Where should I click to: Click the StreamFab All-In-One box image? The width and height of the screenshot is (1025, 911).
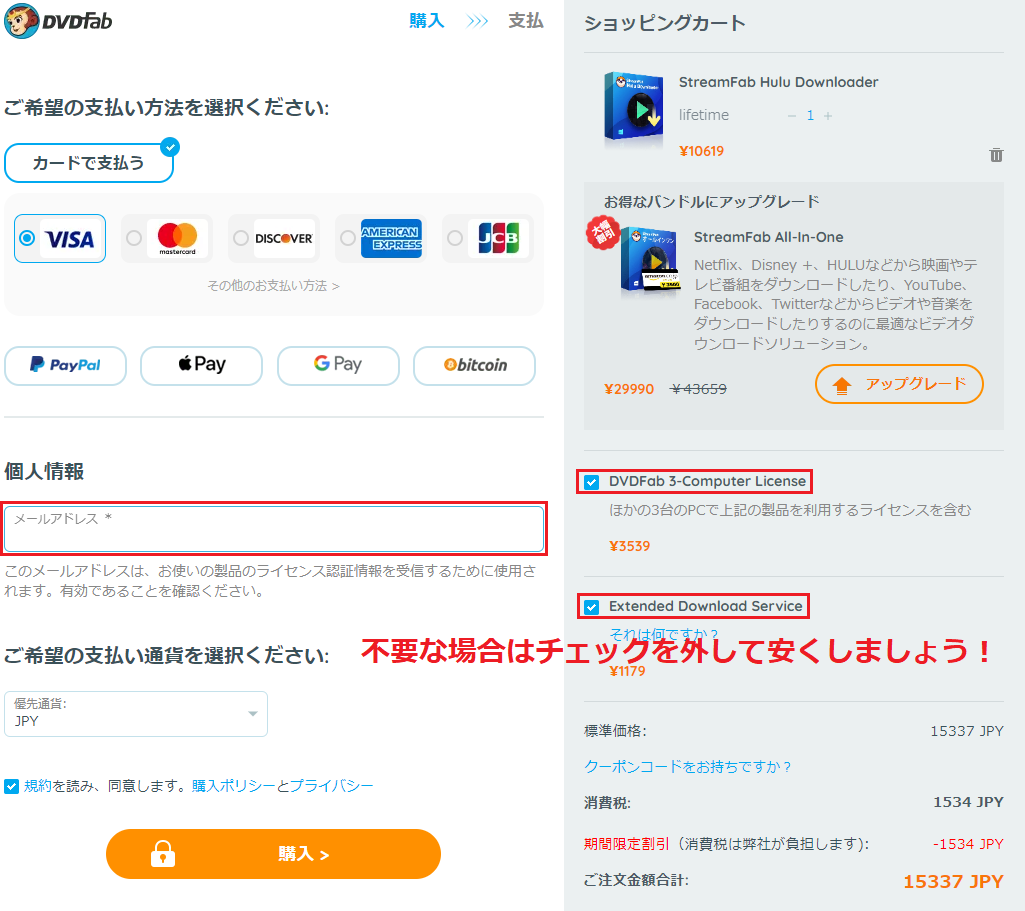point(650,260)
